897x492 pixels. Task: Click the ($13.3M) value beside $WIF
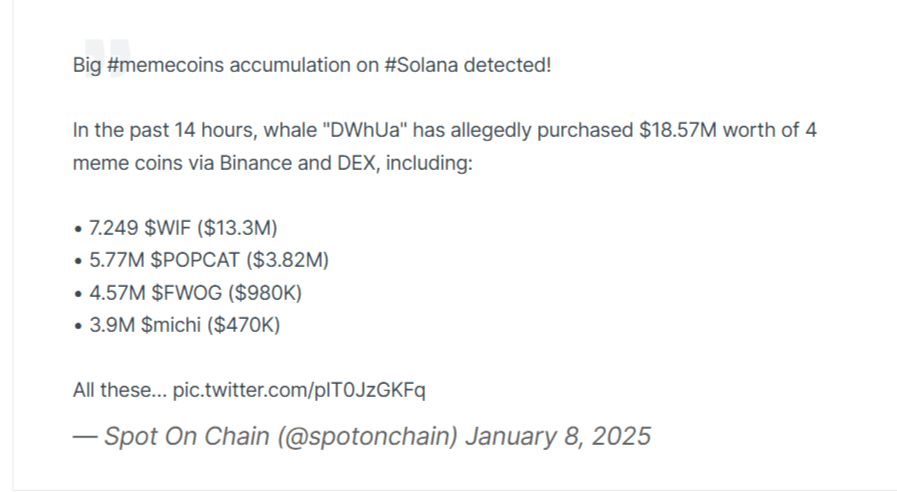(x=237, y=228)
